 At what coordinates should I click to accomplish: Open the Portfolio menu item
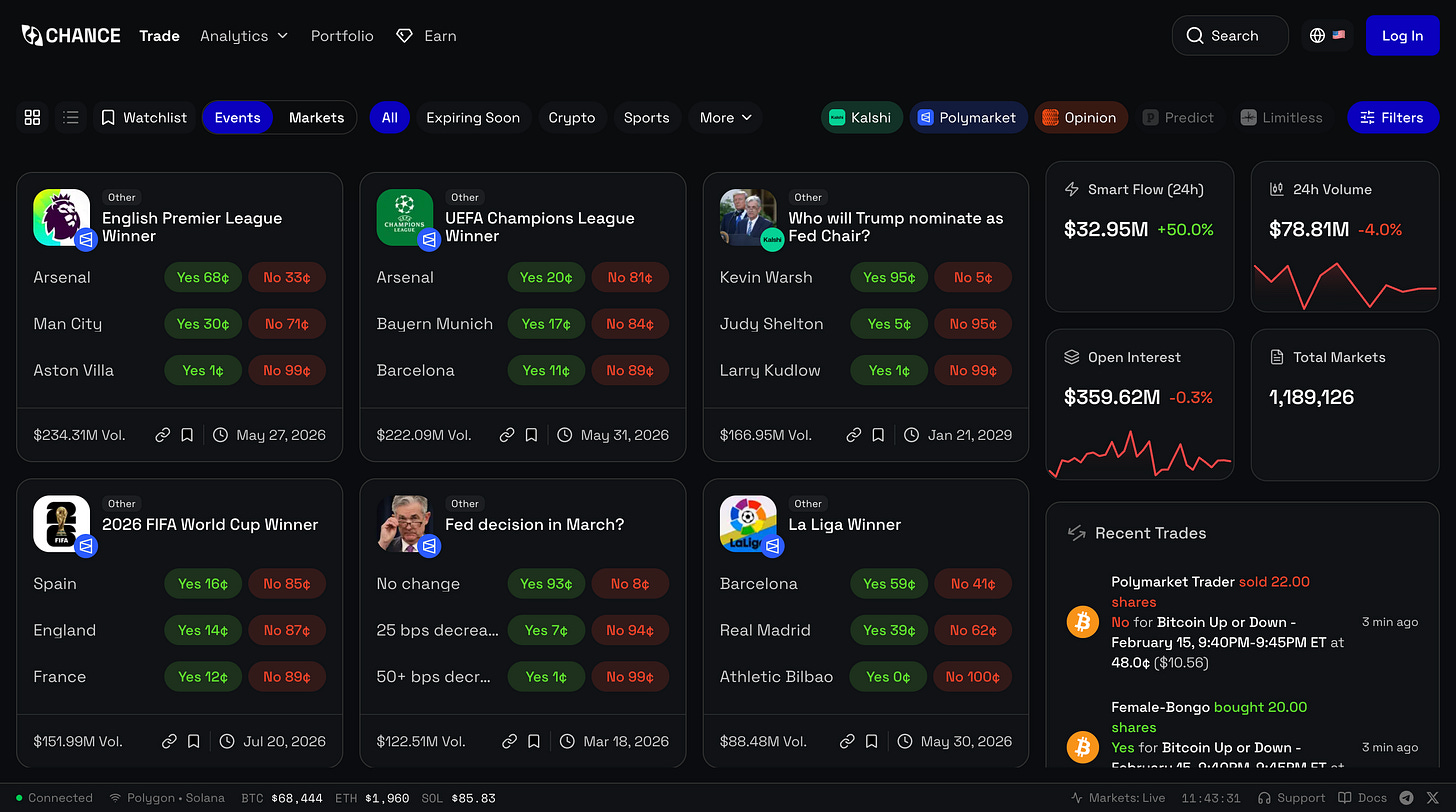pyautogui.click(x=342, y=36)
